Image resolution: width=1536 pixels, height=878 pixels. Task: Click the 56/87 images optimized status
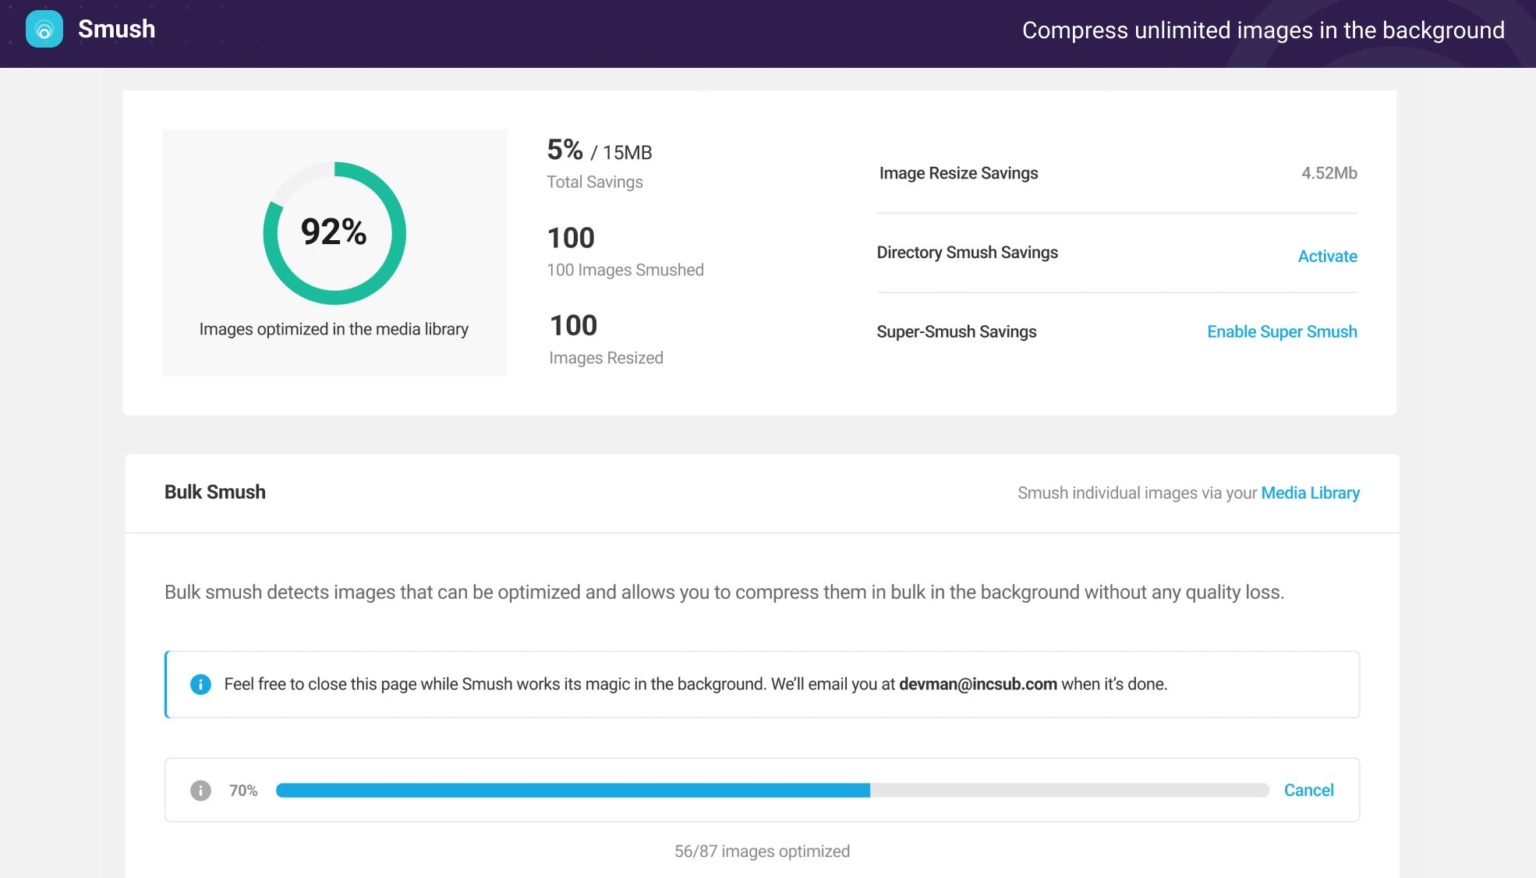coord(762,851)
